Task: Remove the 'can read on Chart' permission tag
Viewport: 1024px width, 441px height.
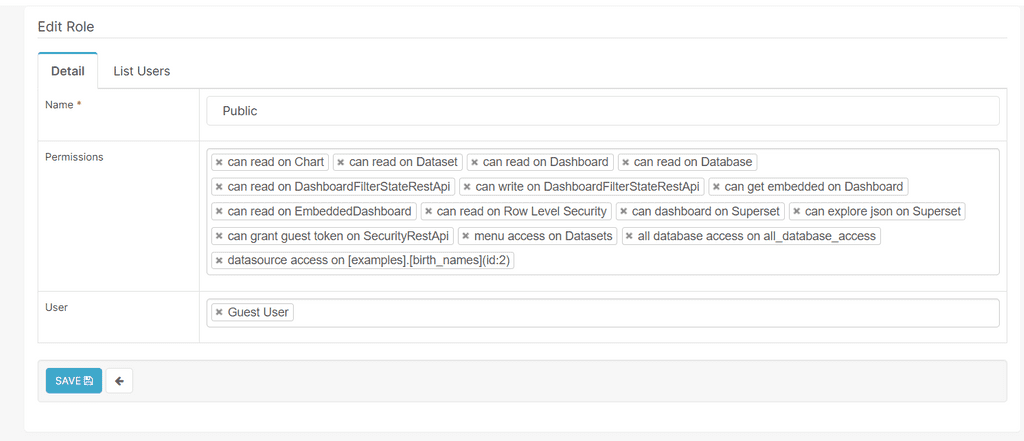Action: [x=219, y=162]
